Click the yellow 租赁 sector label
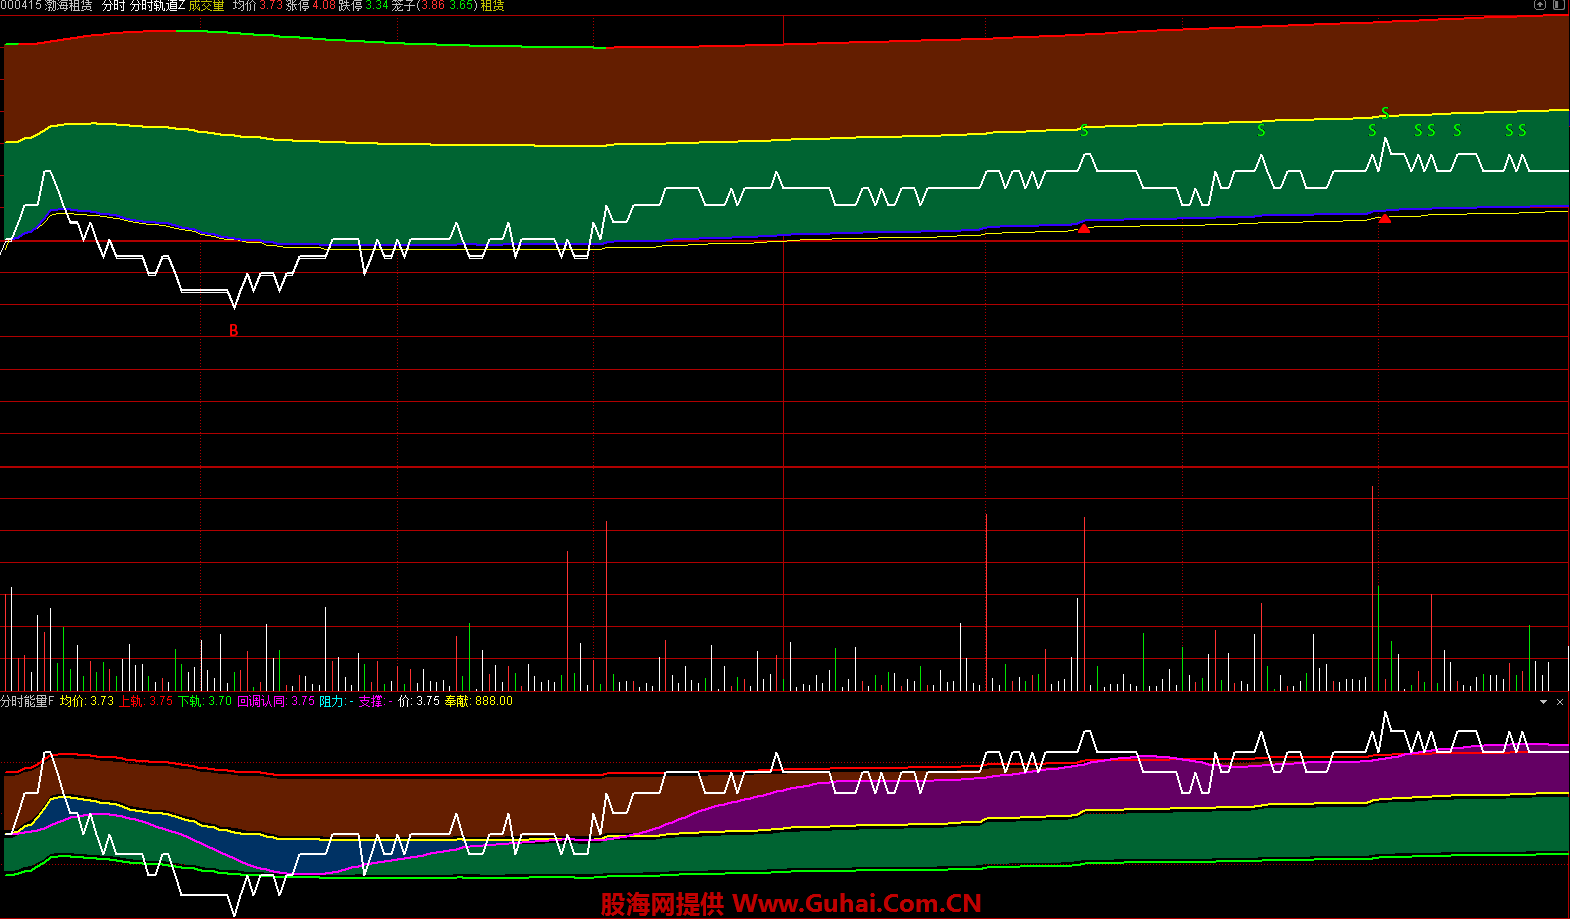The height and width of the screenshot is (919, 1570). [x=492, y=6]
